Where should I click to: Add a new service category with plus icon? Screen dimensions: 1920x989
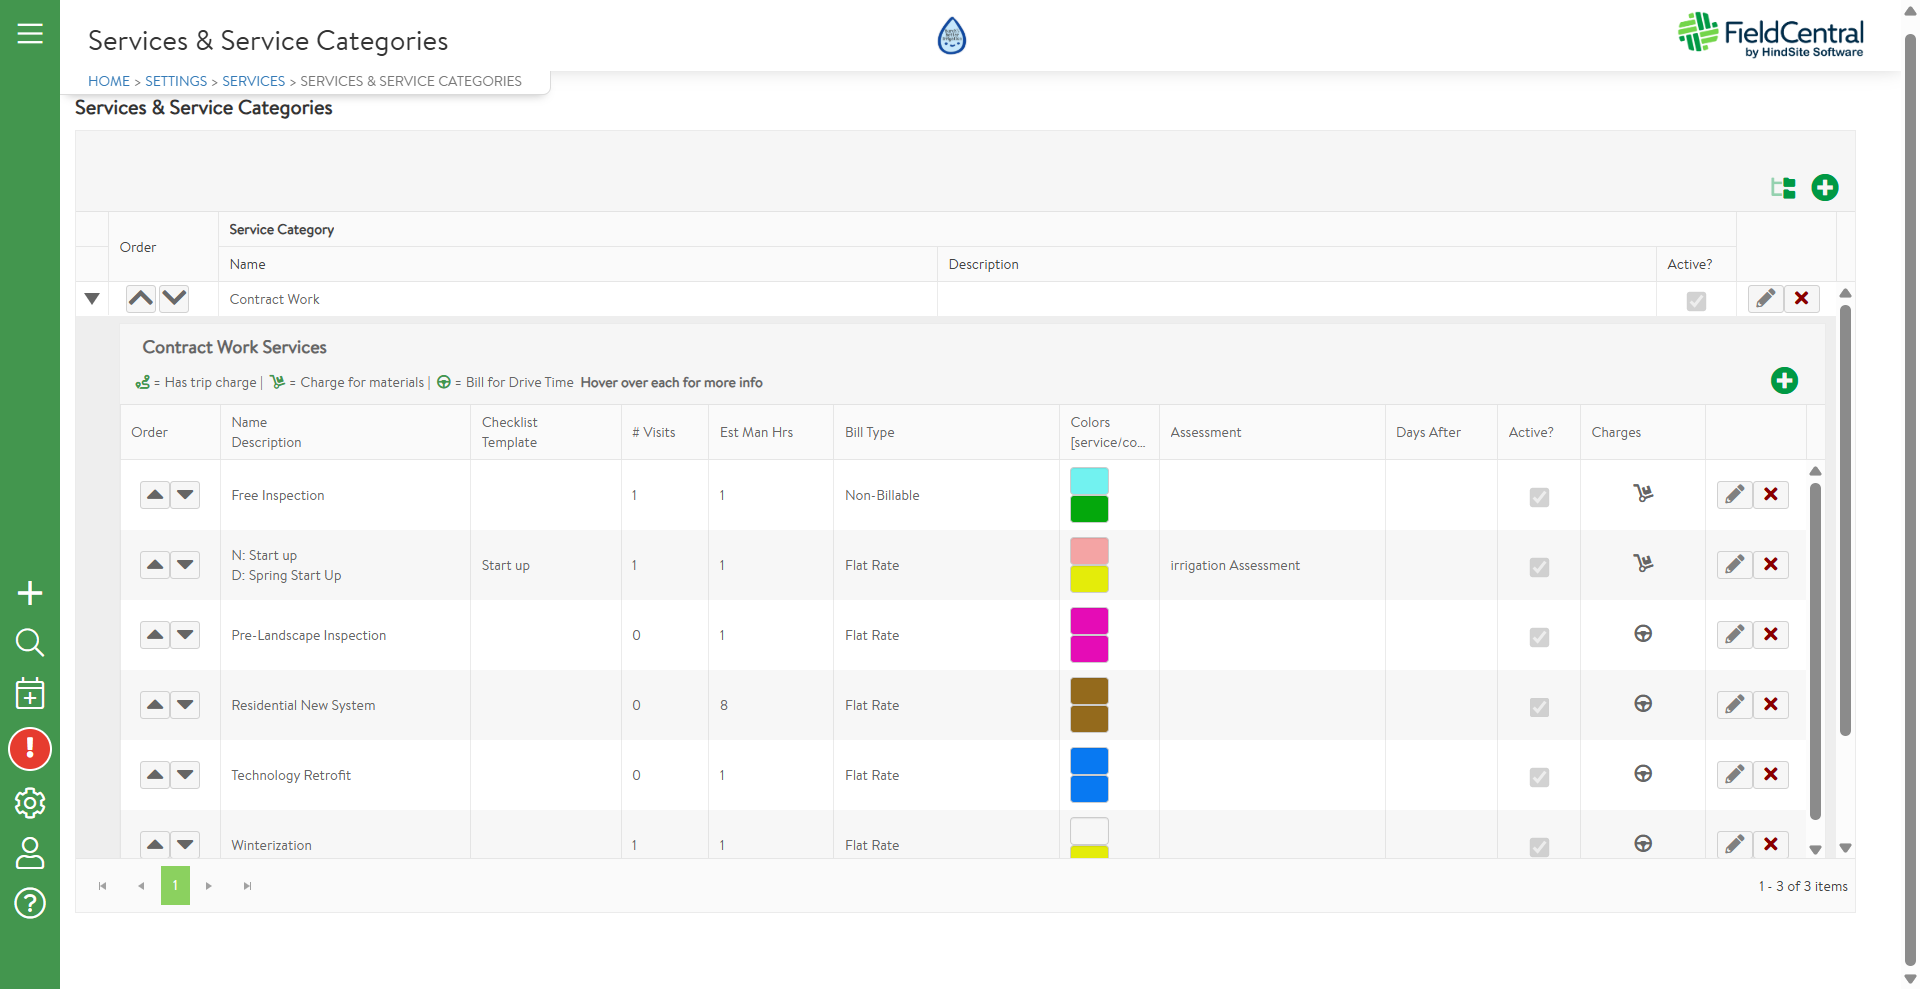(1824, 188)
